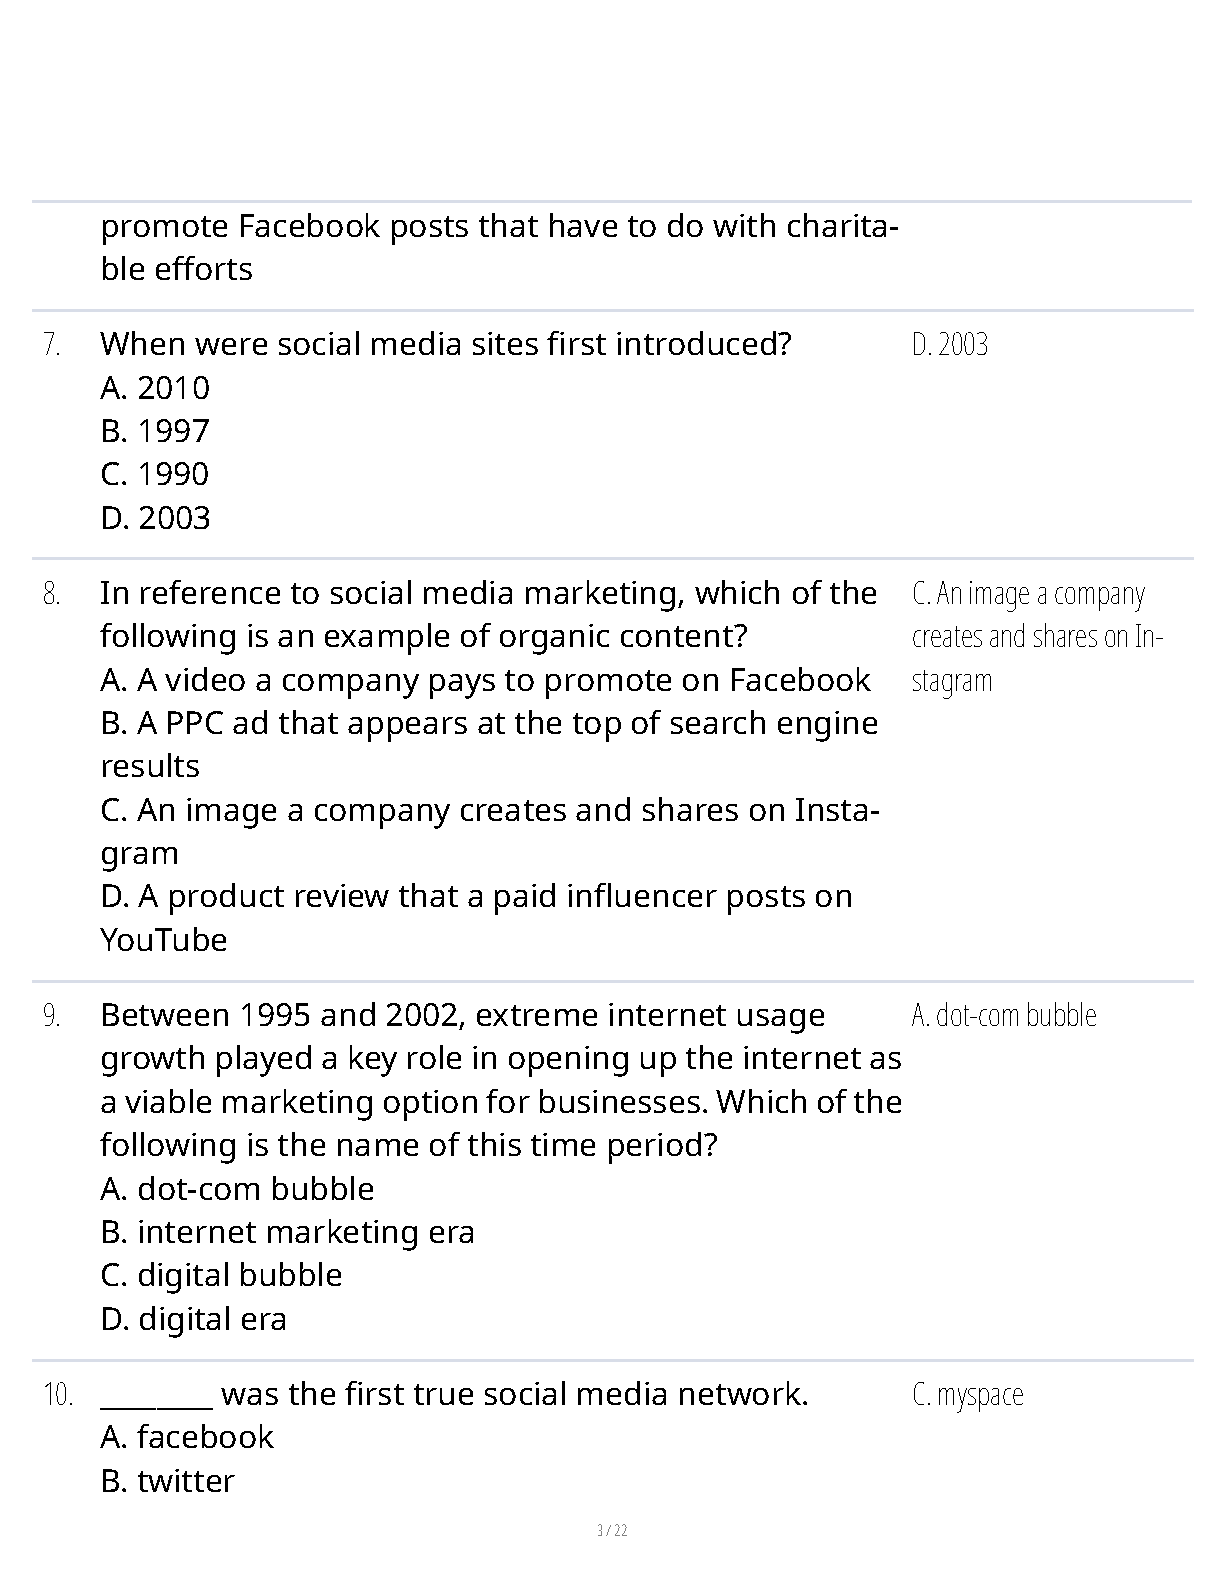
Task: Click option 'D. A product review' by paid influencer
Action: 476,896
